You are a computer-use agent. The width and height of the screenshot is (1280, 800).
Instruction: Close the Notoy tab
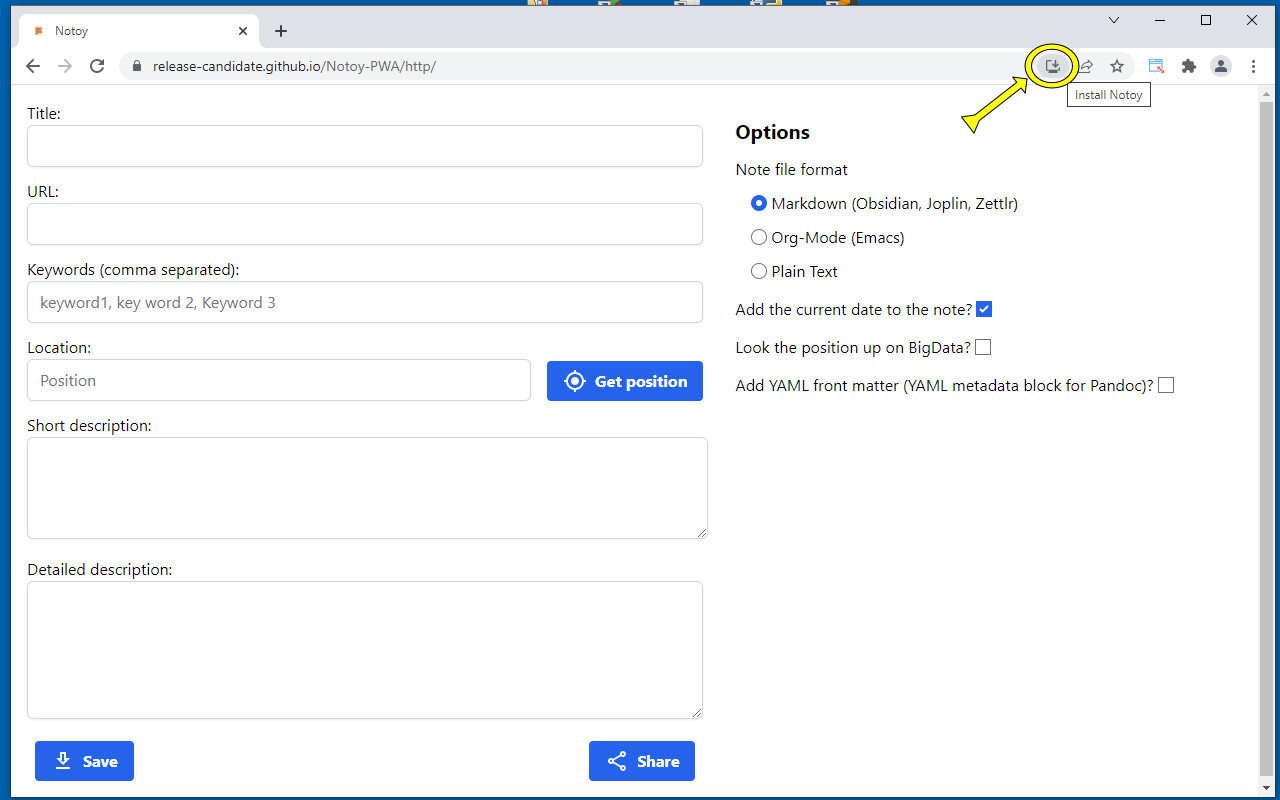point(243,31)
